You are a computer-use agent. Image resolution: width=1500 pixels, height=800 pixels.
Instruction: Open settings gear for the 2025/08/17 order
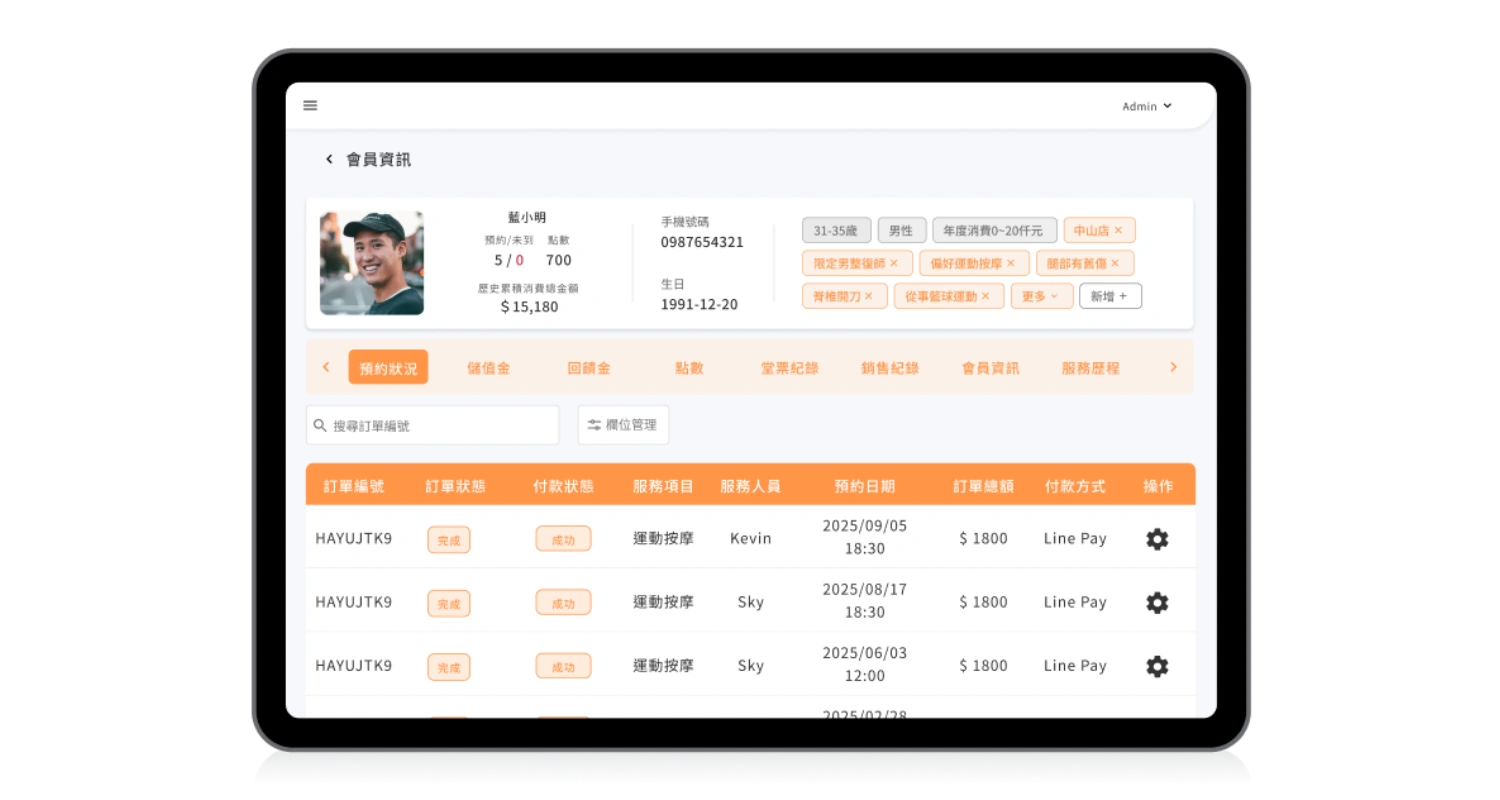1157,603
